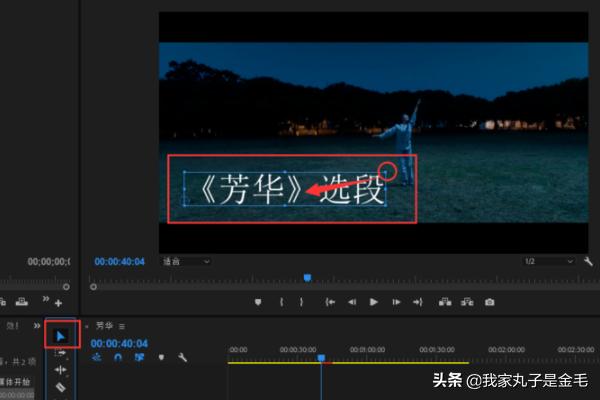This screenshot has width=600, height=400.
Task: Toggle linked selection in timeline
Action: [139, 357]
